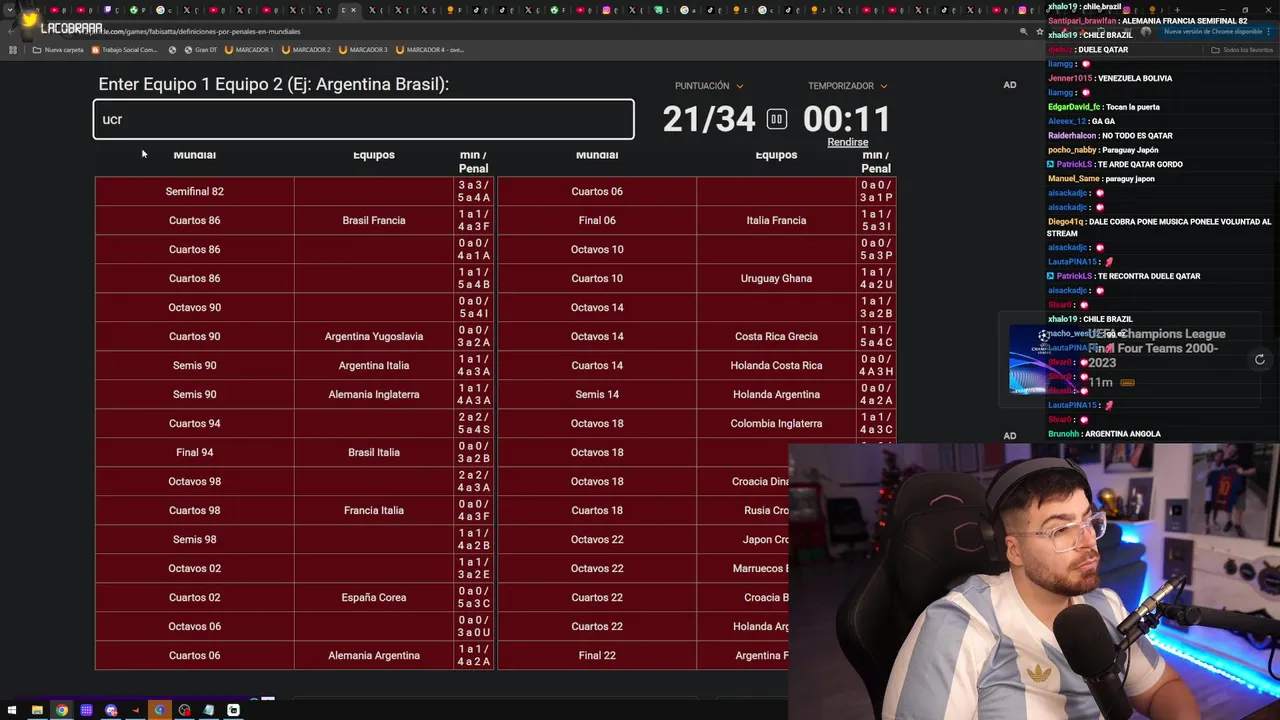Open the Nueva carpeta bookmarks folder
The width and height of the screenshot is (1280, 720).
(58, 49)
